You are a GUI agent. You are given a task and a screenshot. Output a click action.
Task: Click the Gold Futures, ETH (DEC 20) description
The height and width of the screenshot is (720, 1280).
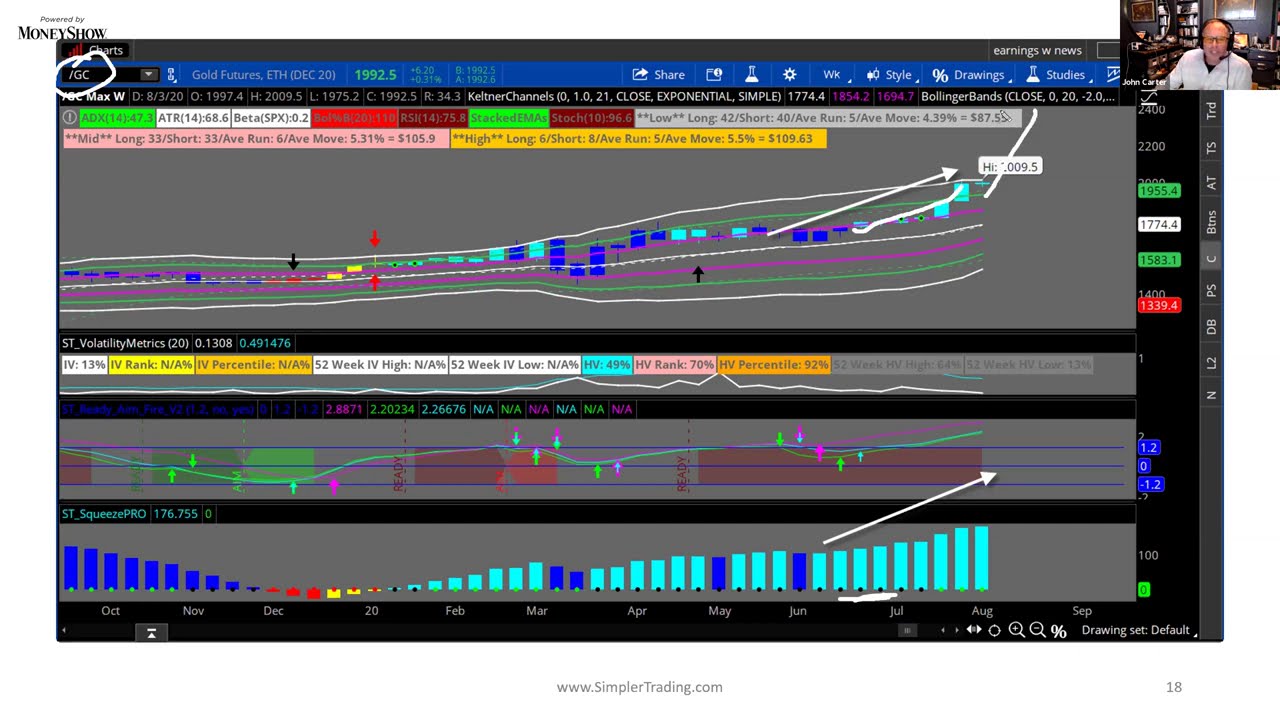[263, 75]
